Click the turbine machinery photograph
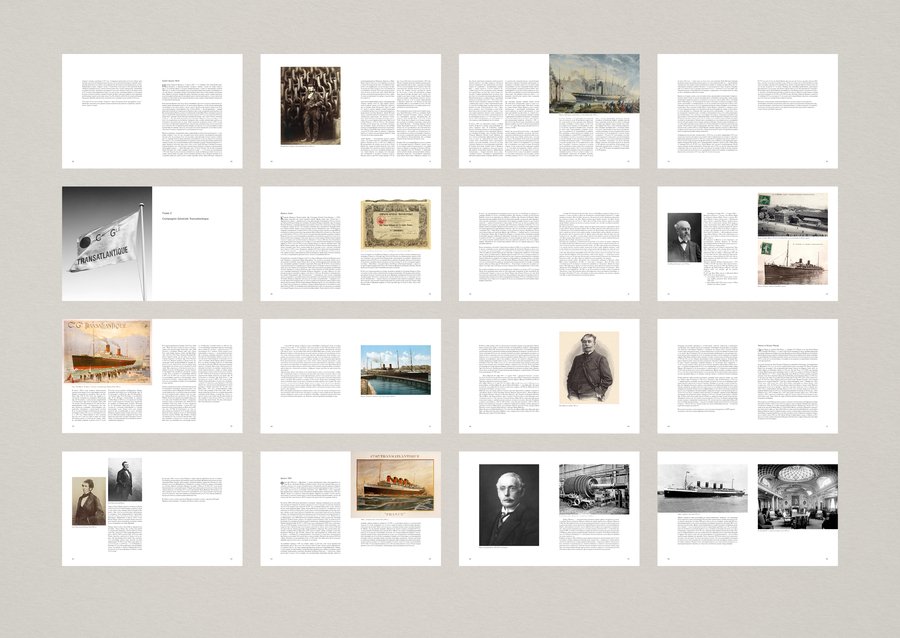The height and width of the screenshot is (638, 900). (x=594, y=489)
